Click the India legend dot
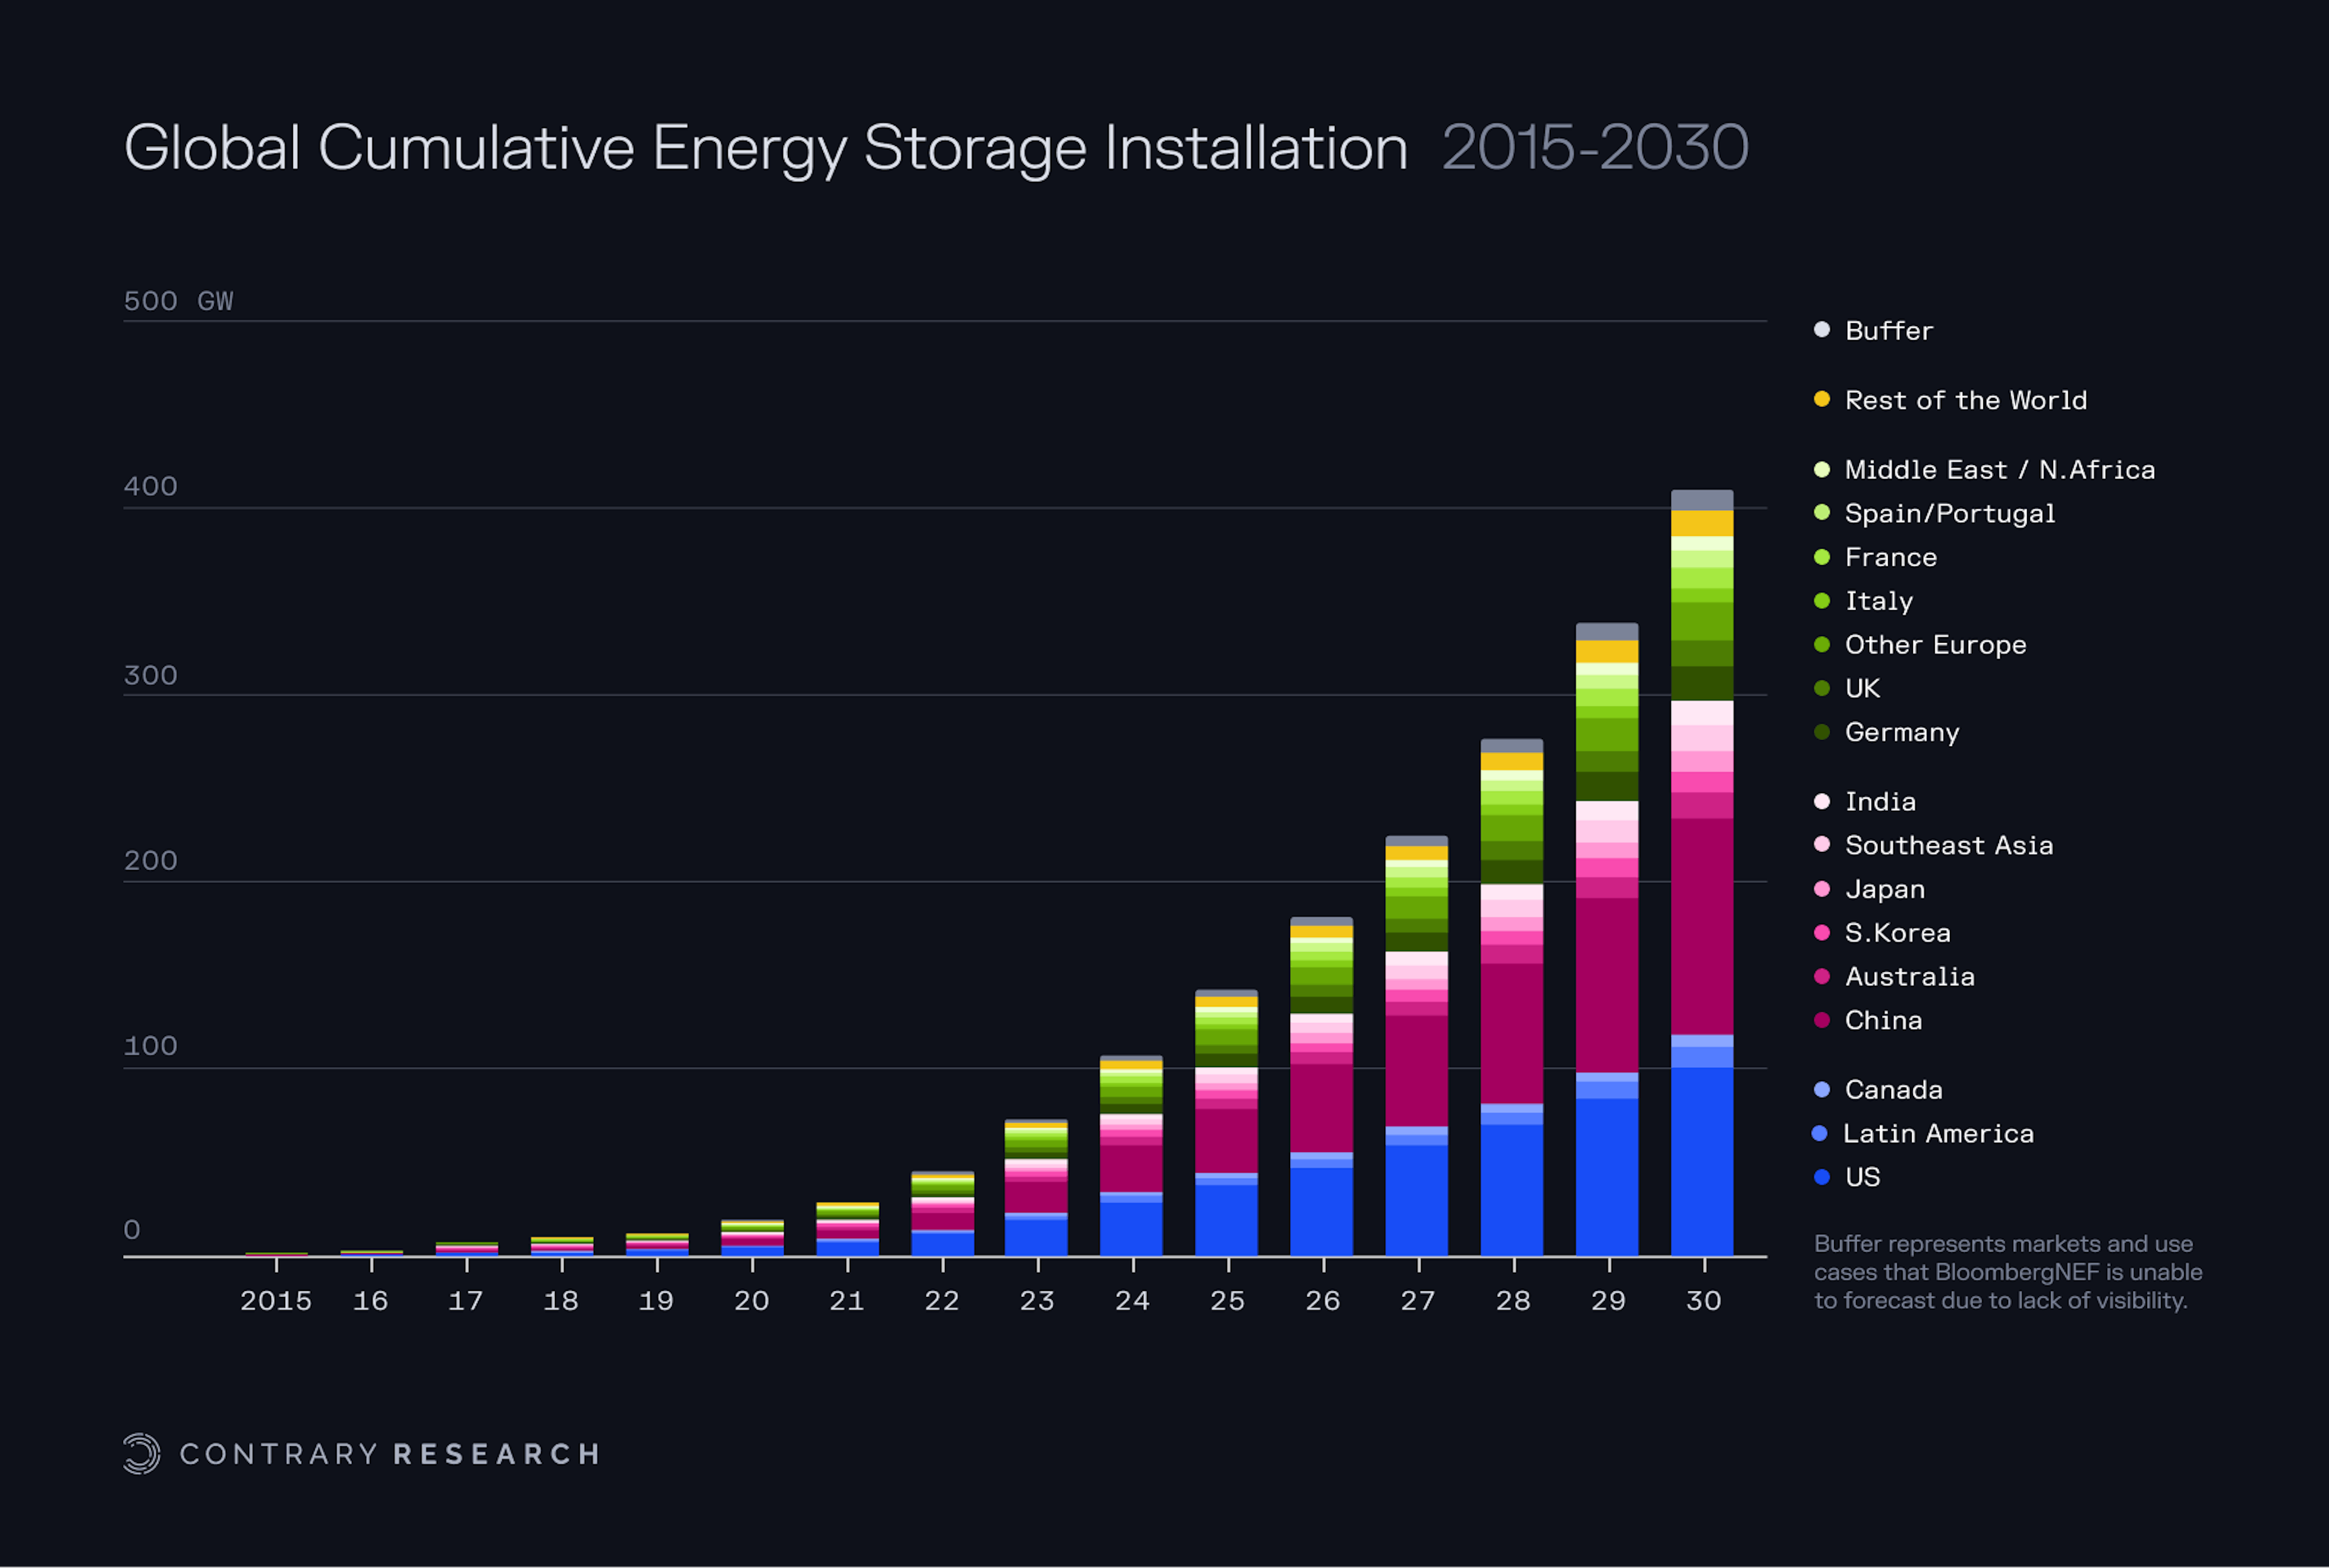The height and width of the screenshot is (1568, 2329). point(1822,801)
